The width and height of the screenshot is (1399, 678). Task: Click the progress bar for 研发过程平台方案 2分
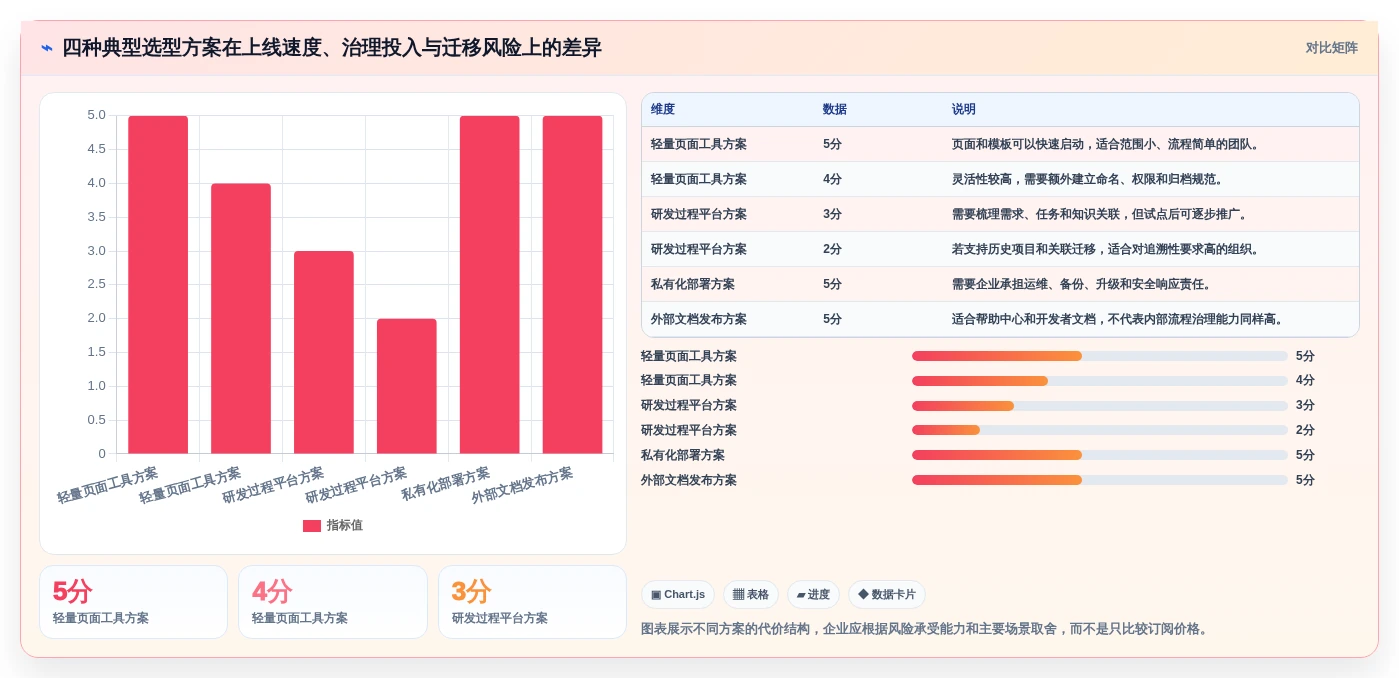pyautogui.click(x=1100, y=430)
